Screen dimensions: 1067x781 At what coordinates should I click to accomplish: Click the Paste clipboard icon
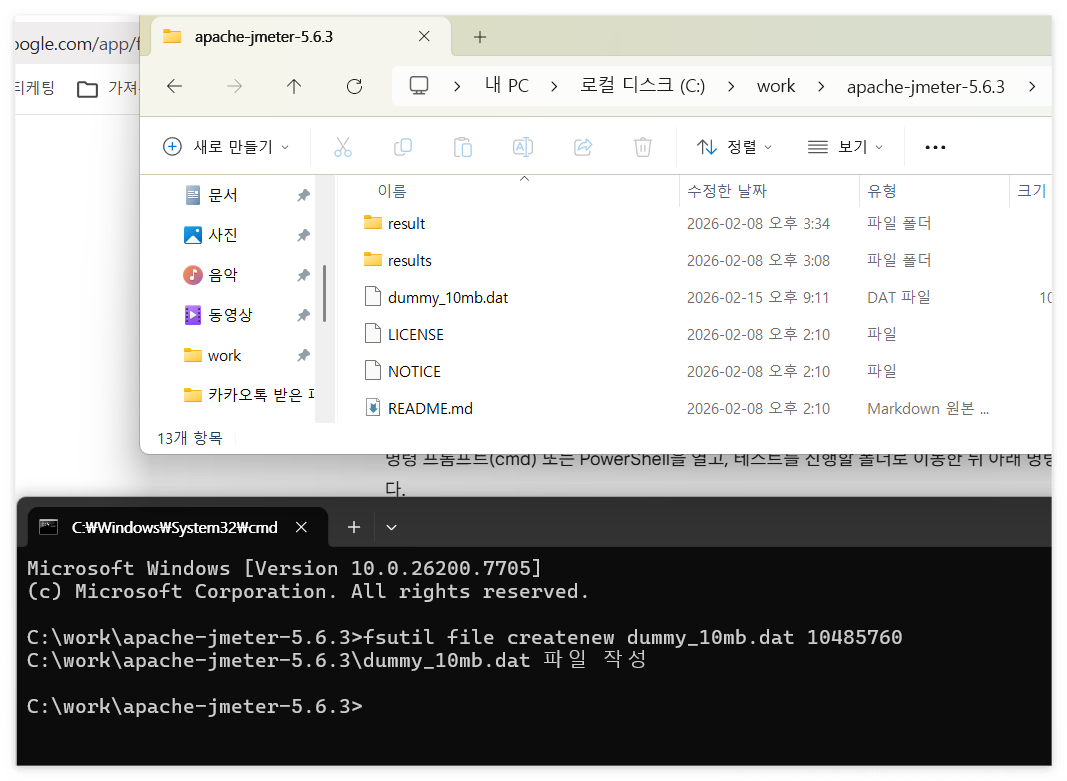[463, 147]
